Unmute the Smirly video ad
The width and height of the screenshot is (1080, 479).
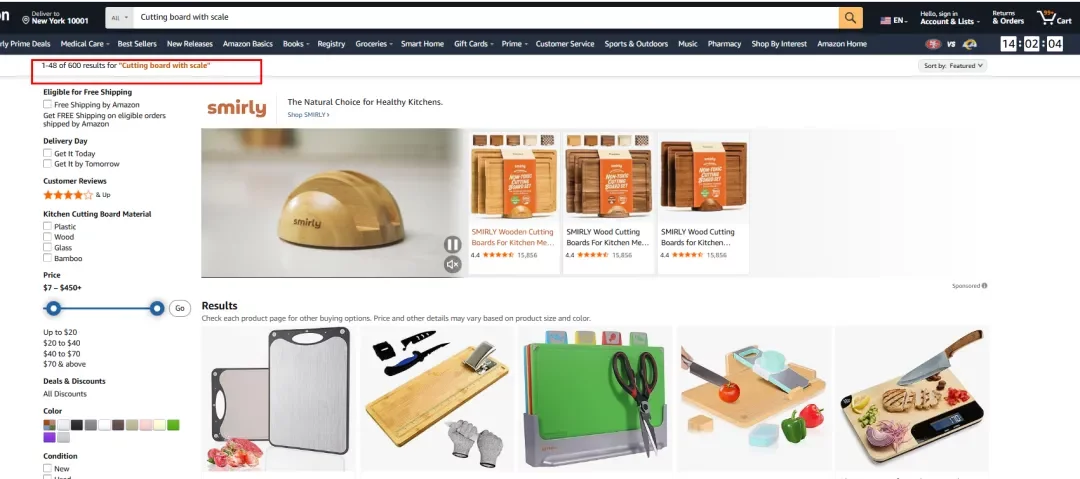tap(452, 264)
